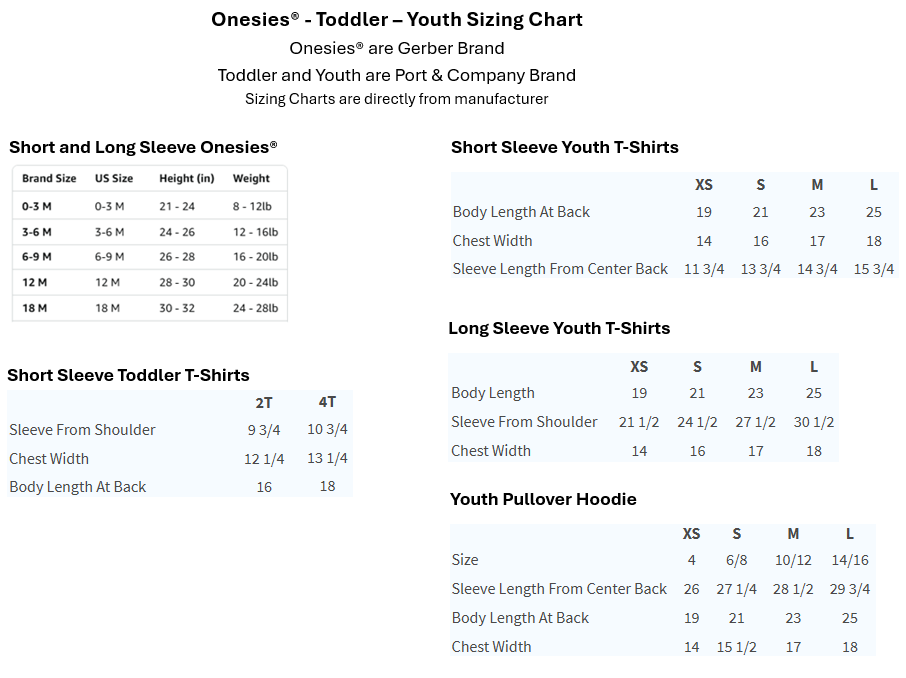Select the Height (in) column header
The image size is (906, 678).
(x=187, y=179)
